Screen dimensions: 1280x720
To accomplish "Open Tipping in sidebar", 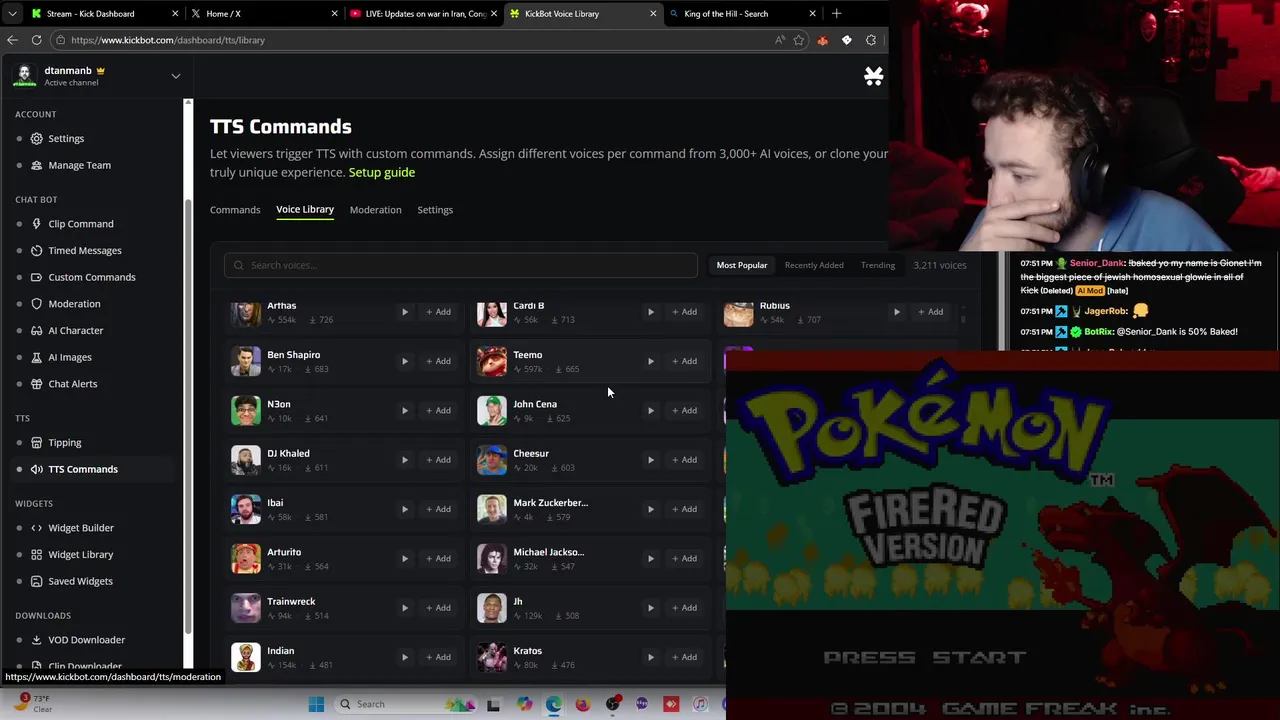I will (65, 443).
